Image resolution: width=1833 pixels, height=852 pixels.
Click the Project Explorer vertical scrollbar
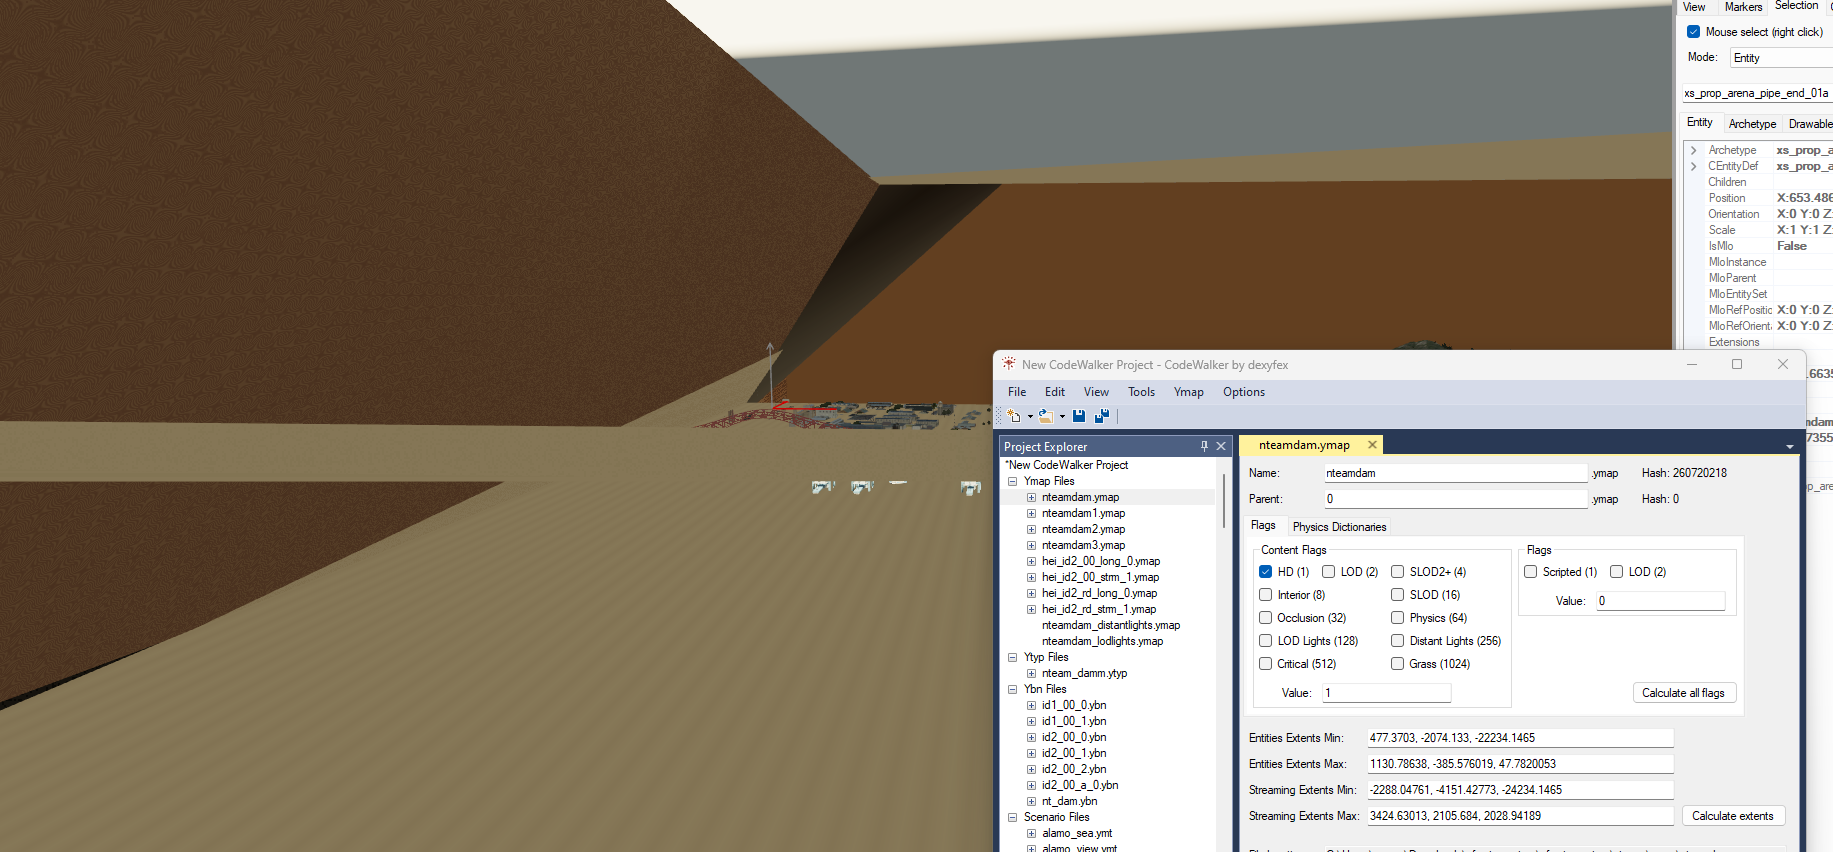point(1222,500)
